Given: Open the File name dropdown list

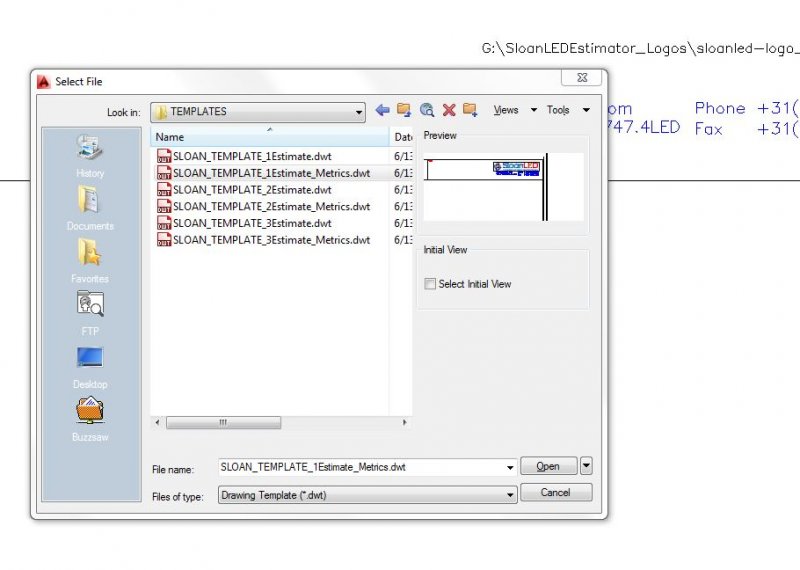Looking at the screenshot, I should pos(510,467).
